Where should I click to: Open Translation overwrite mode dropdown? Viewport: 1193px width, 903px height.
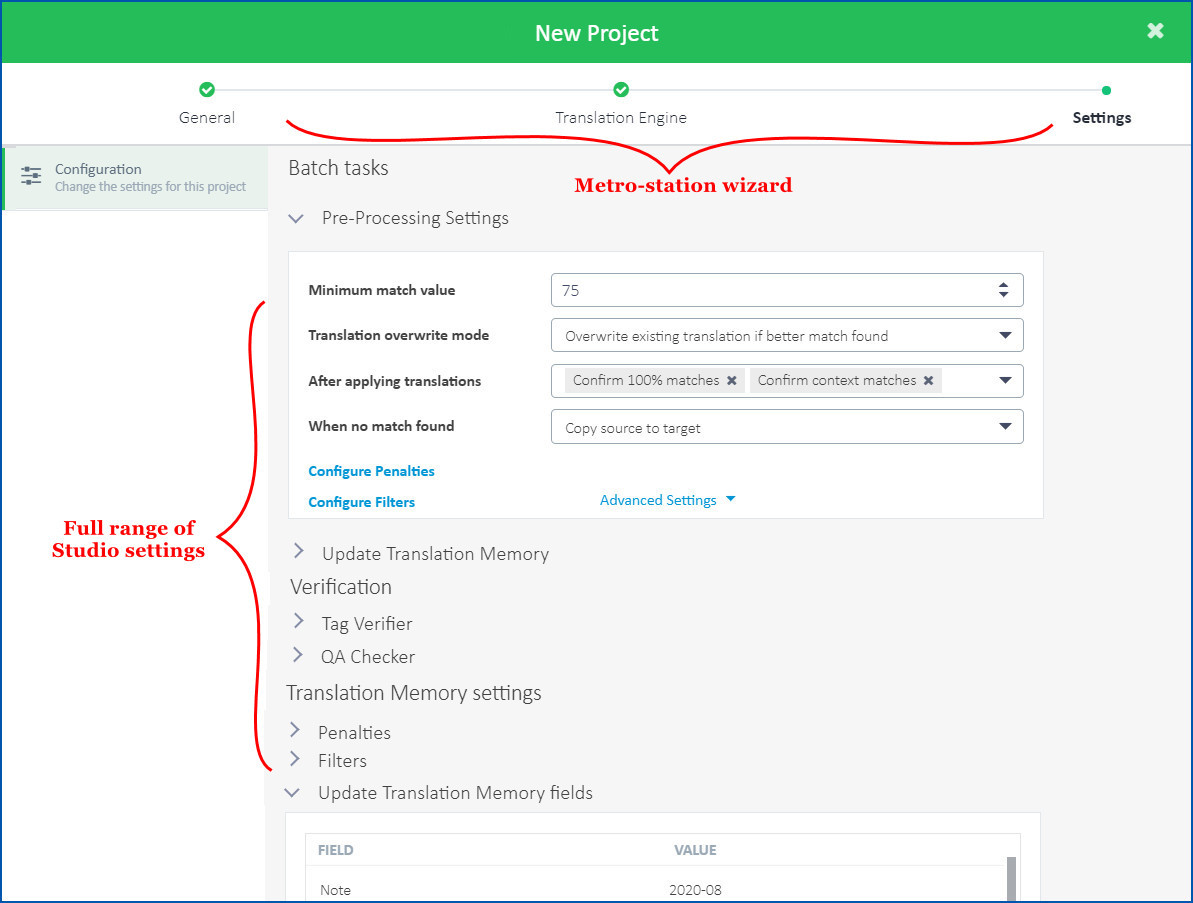tap(1005, 336)
